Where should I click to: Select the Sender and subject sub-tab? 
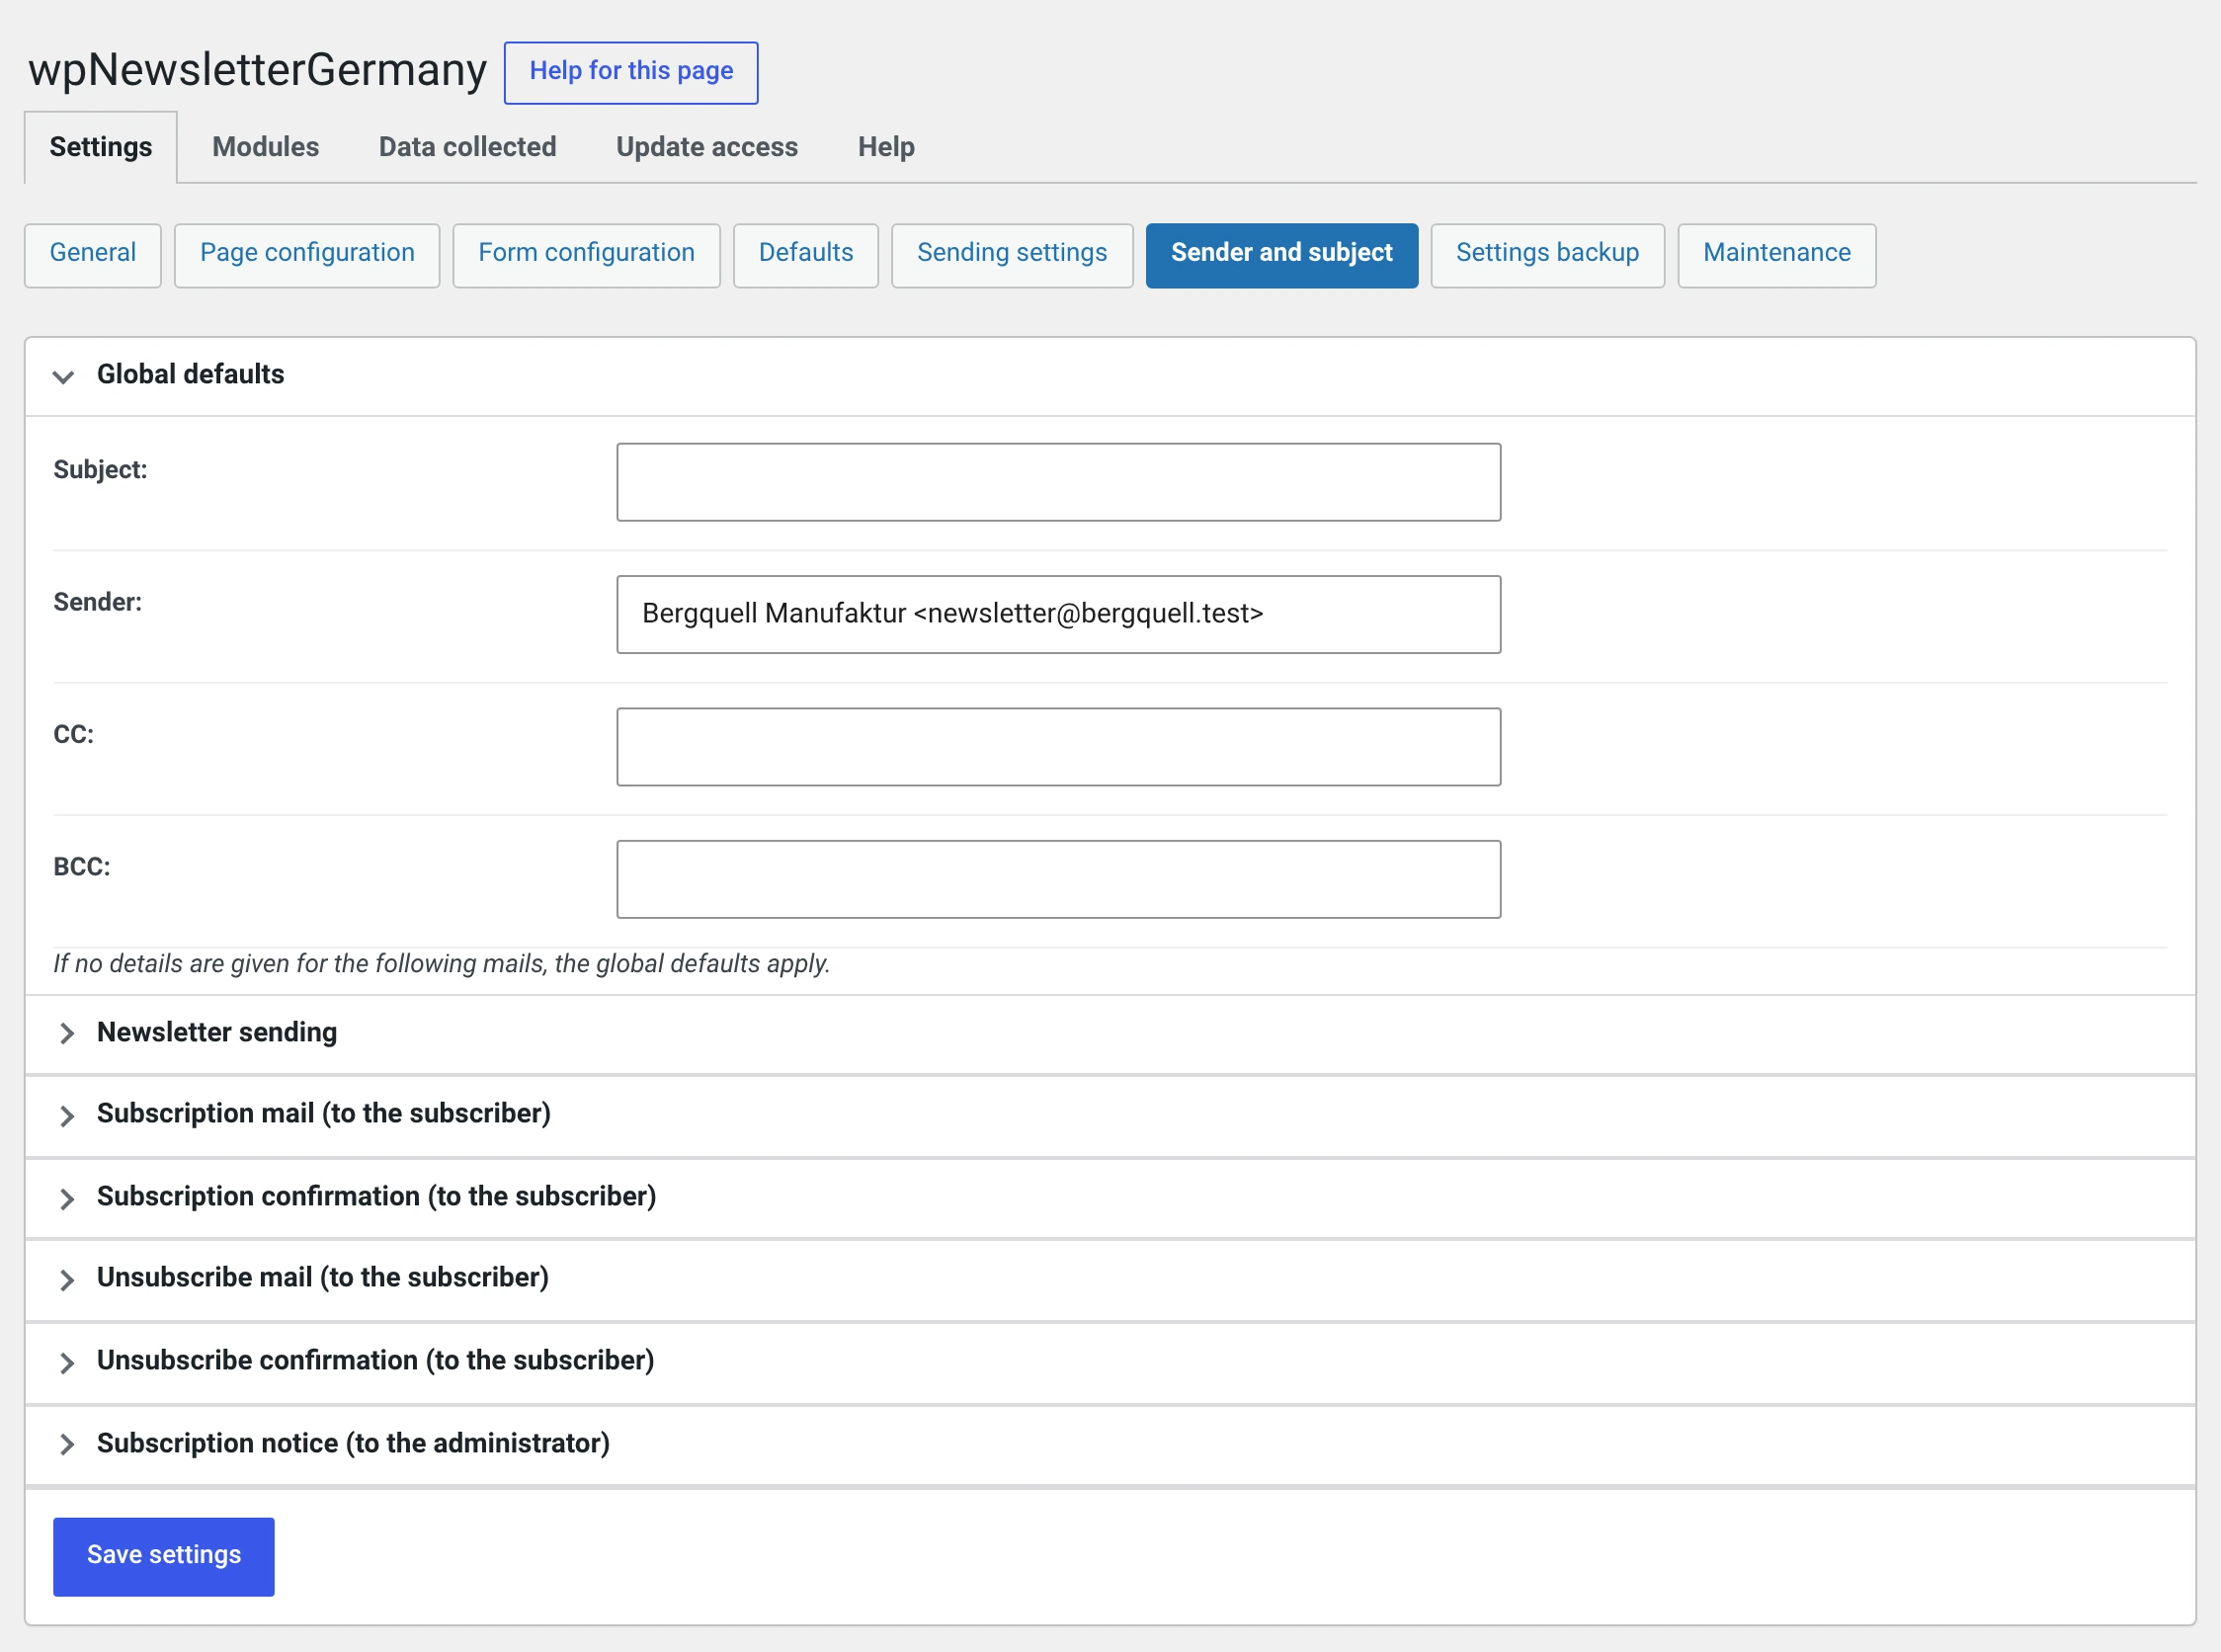tap(1281, 254)
